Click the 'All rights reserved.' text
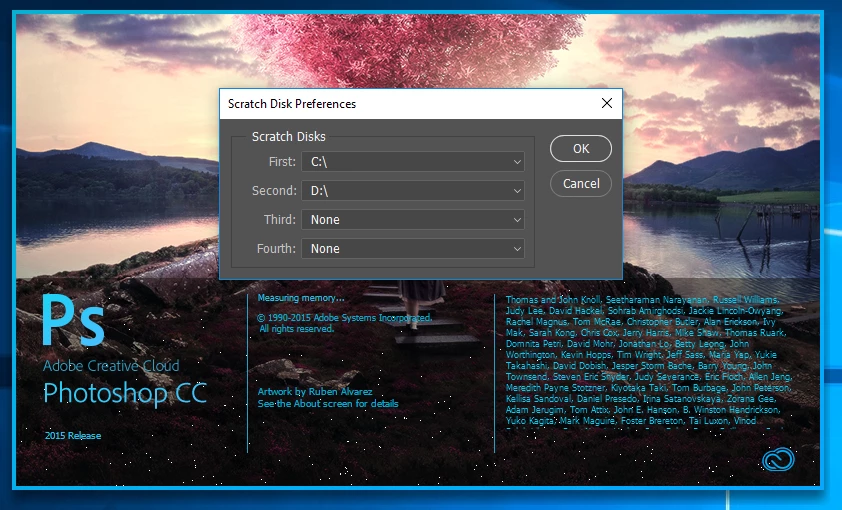Image resolution: width=842 pixels, height=510 pixels. pyautogui.click(x=296, y=329)
